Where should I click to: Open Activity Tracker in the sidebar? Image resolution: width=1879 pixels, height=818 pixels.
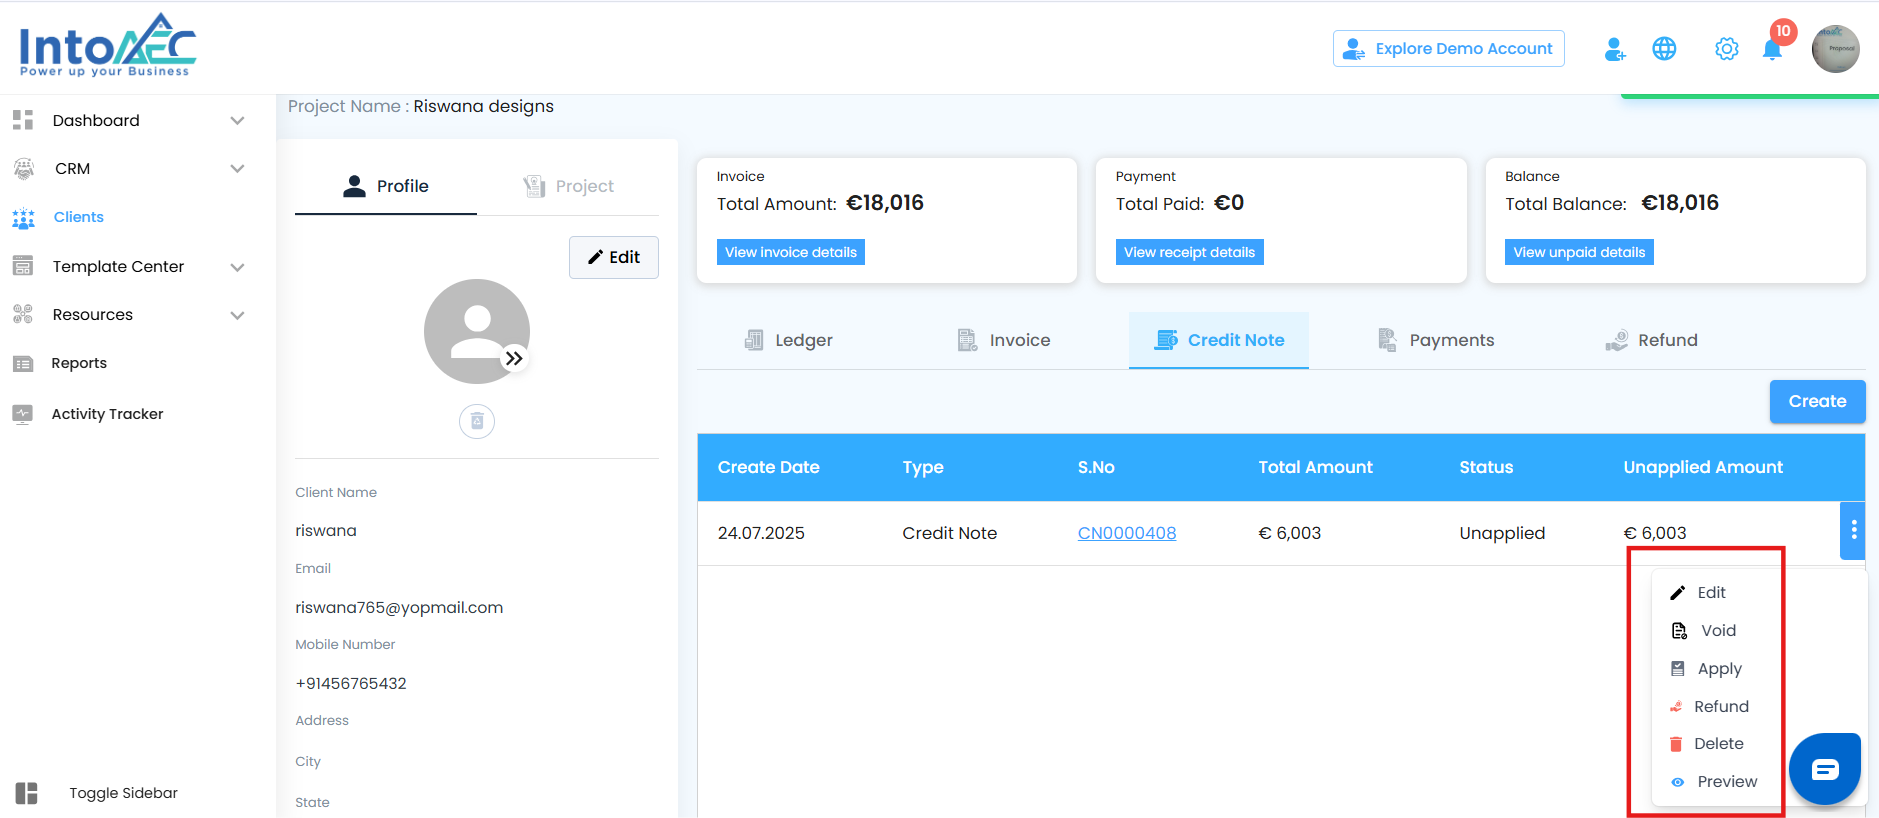pos(108,415)
